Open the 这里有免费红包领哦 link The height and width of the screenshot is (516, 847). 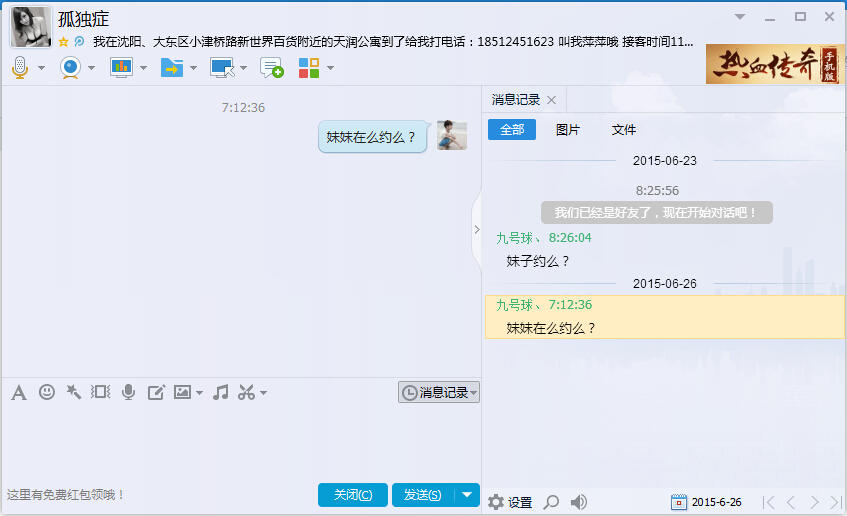click(x=66, y=495)
